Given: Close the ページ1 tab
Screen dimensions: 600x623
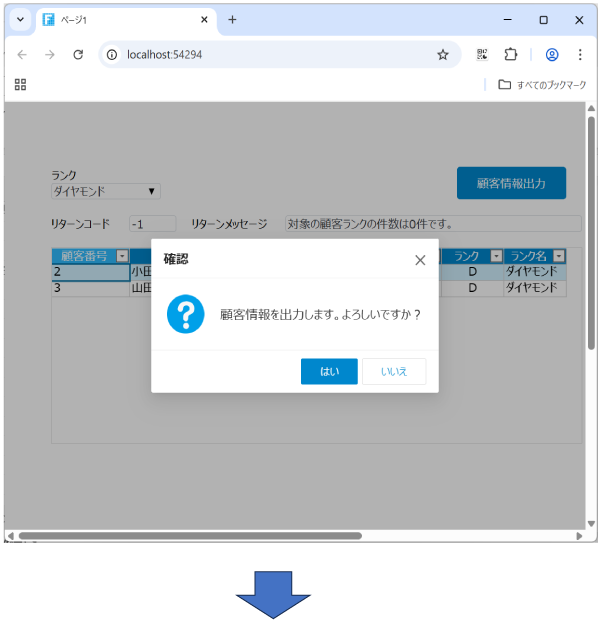Looking at the screenshot, I should [x=204, y=19].
